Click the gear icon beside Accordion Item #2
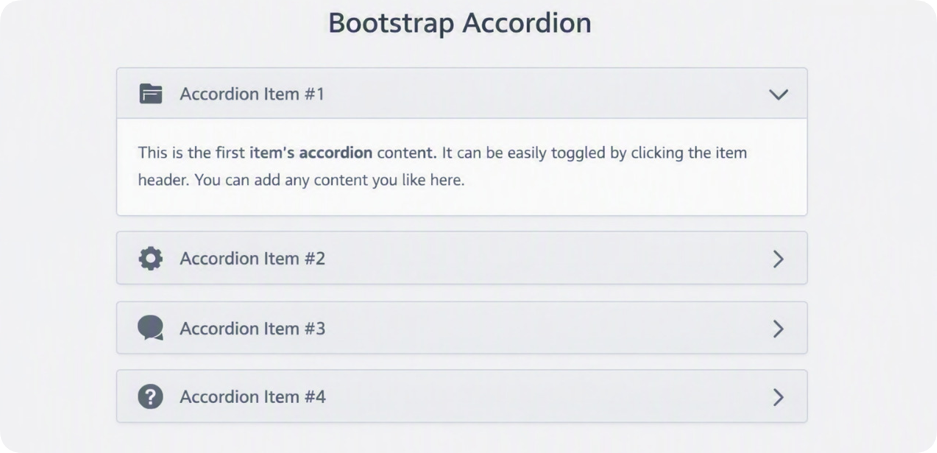 click(151, 259)
